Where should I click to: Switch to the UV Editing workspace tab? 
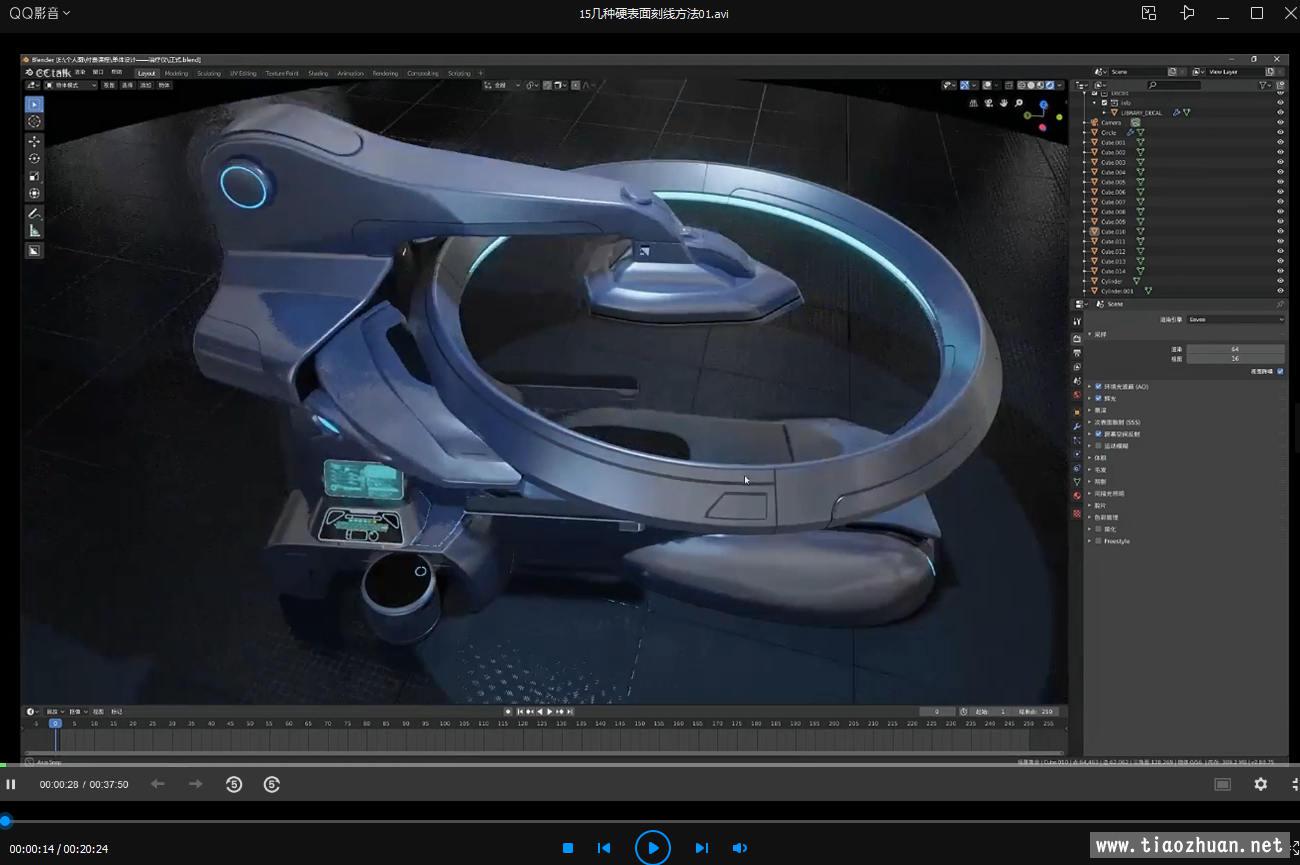(x=243, y=73)
